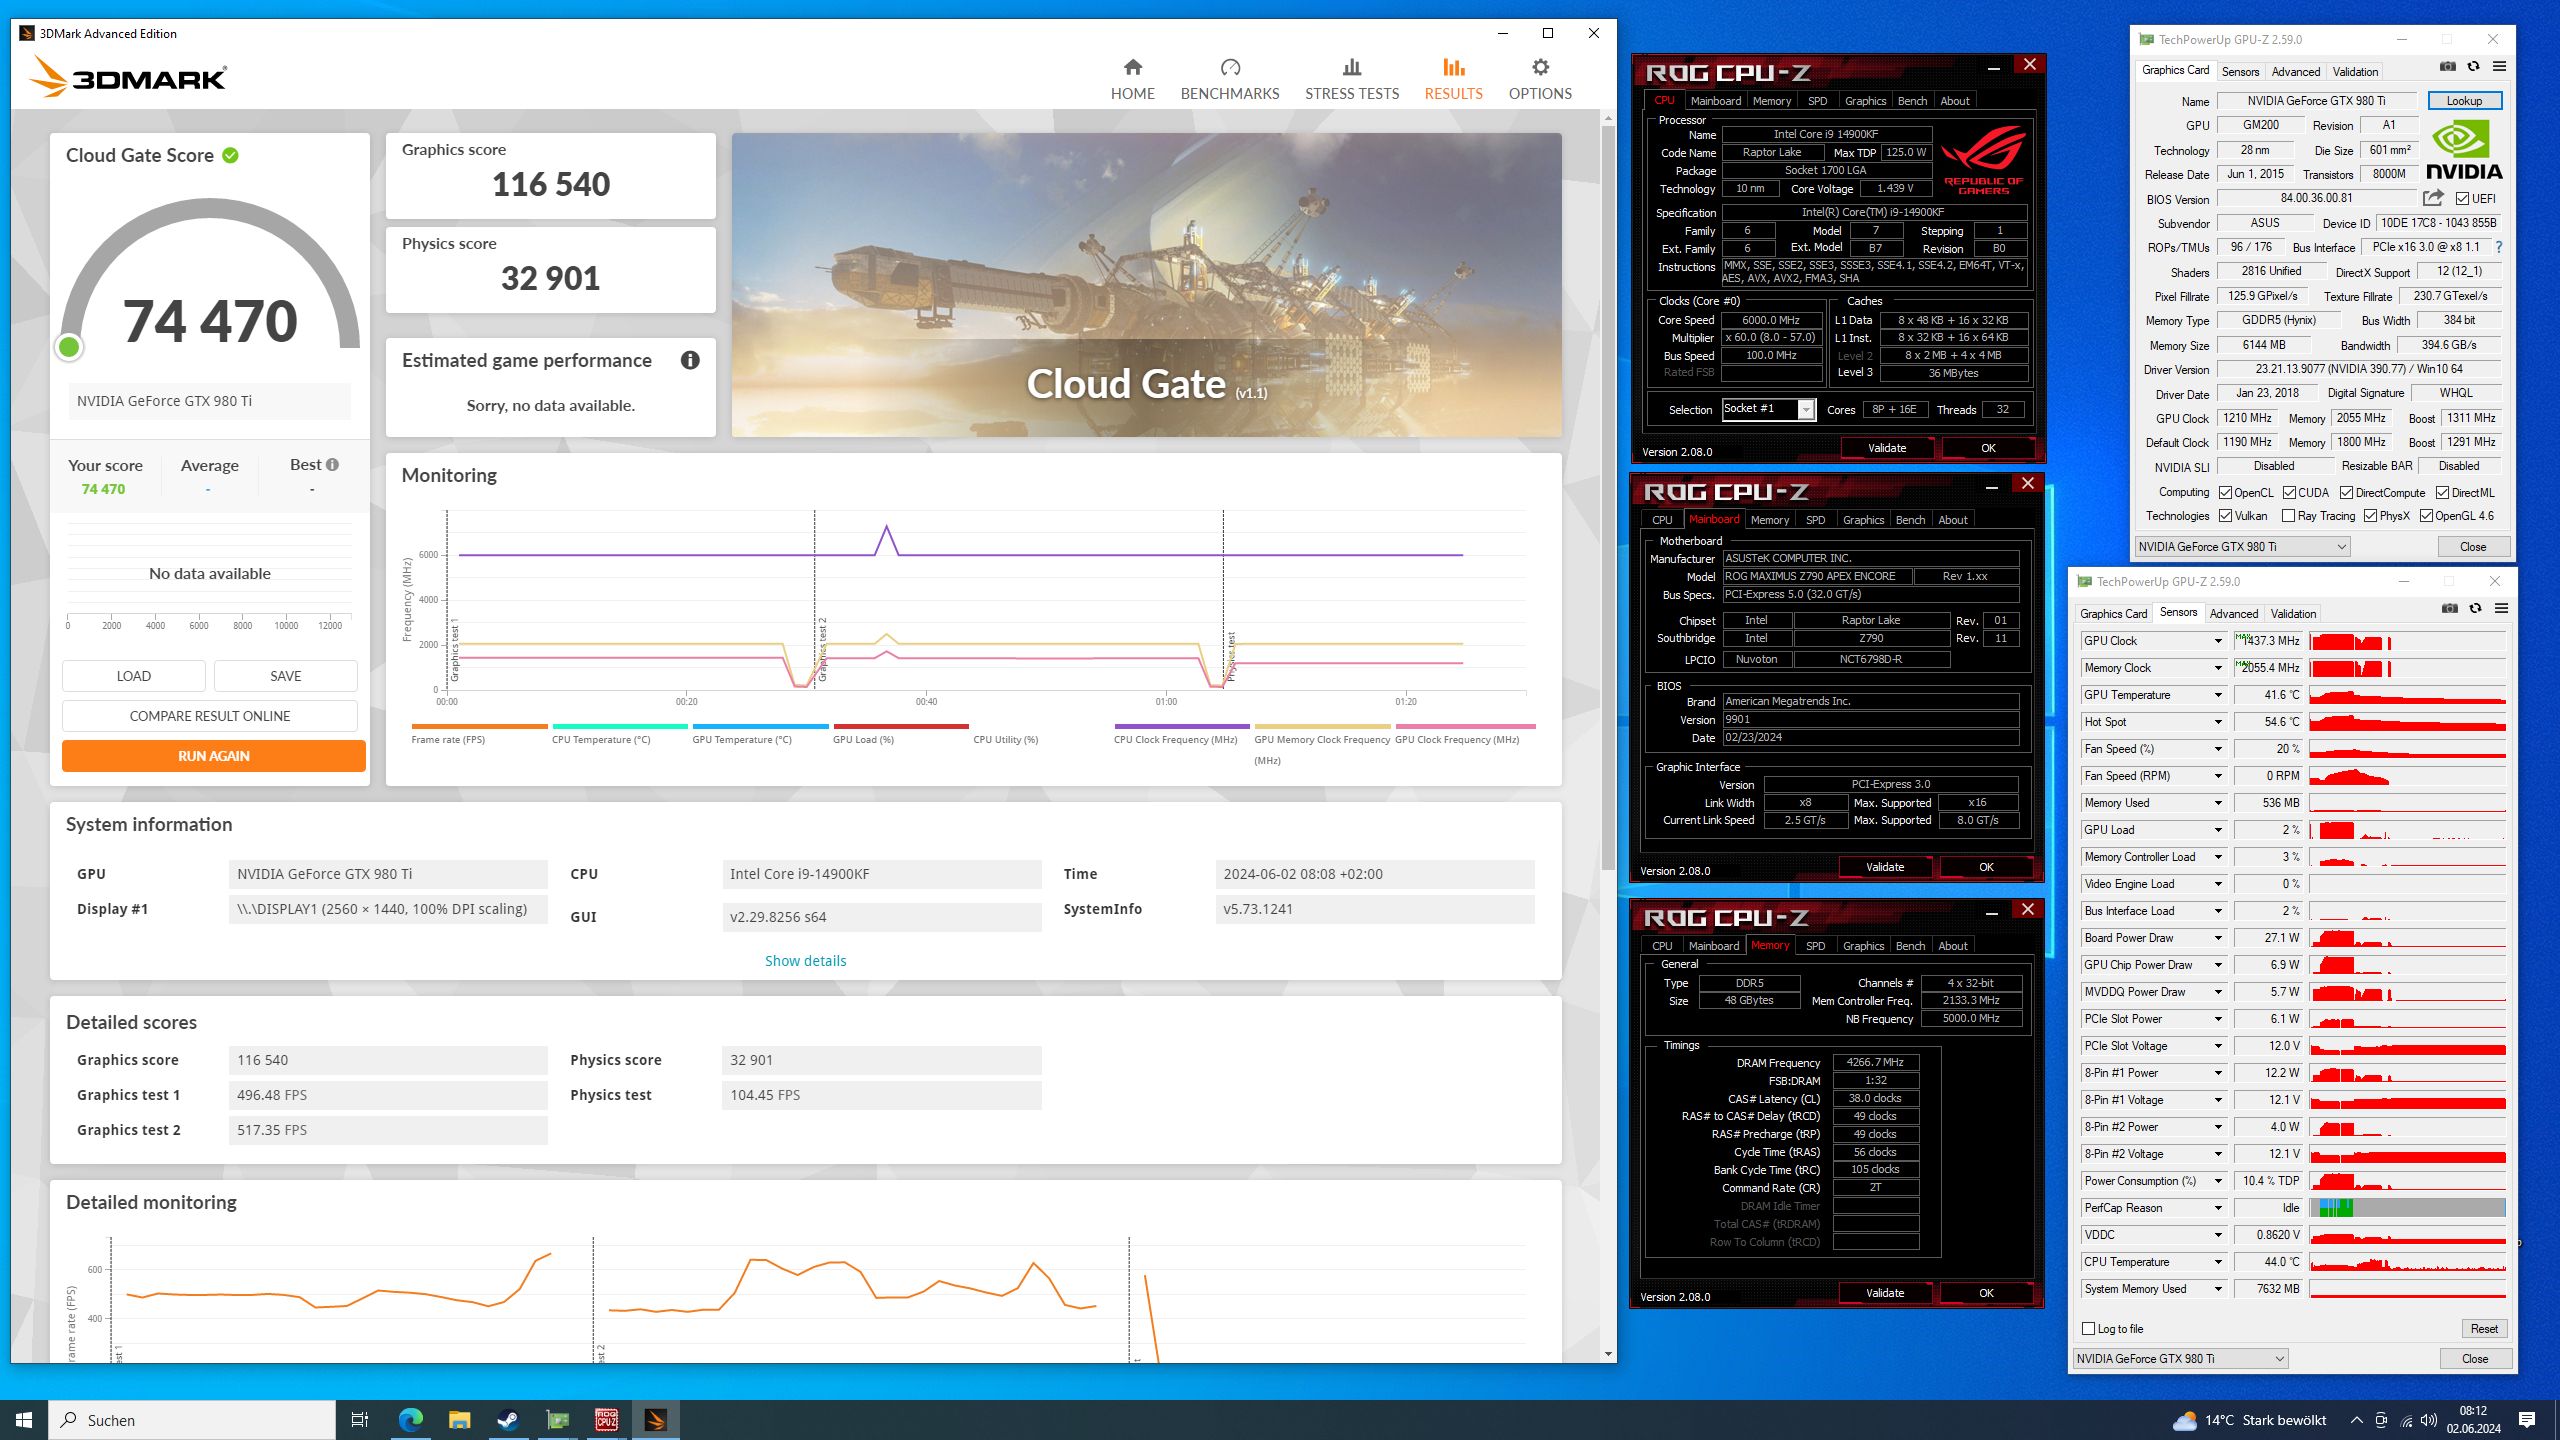This screenshot has width=2560, height=1440.
Task: Click the Bus Interface question mark in GPU-Z
Action: pos(2499,247)
